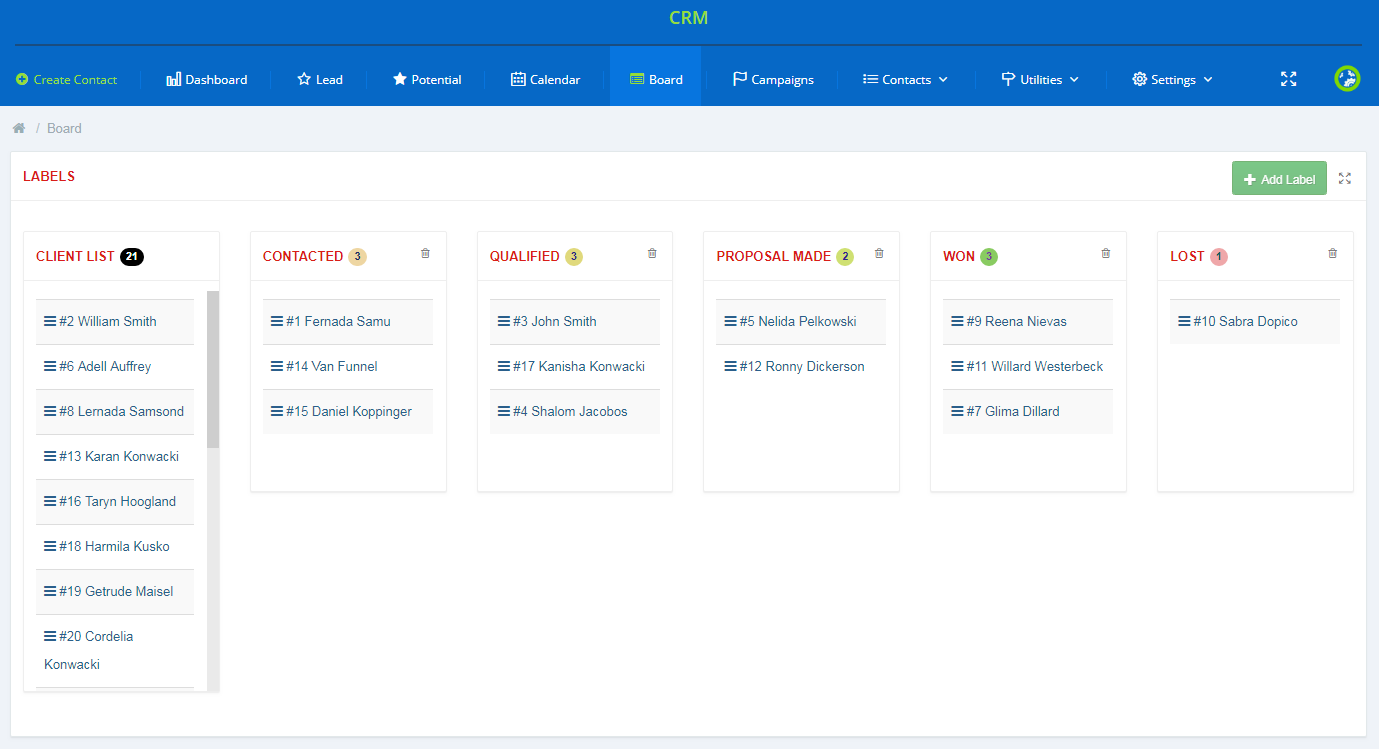
Task: Click drag handle for #10 Sabra Dopico
Action: click(1185, 321)
